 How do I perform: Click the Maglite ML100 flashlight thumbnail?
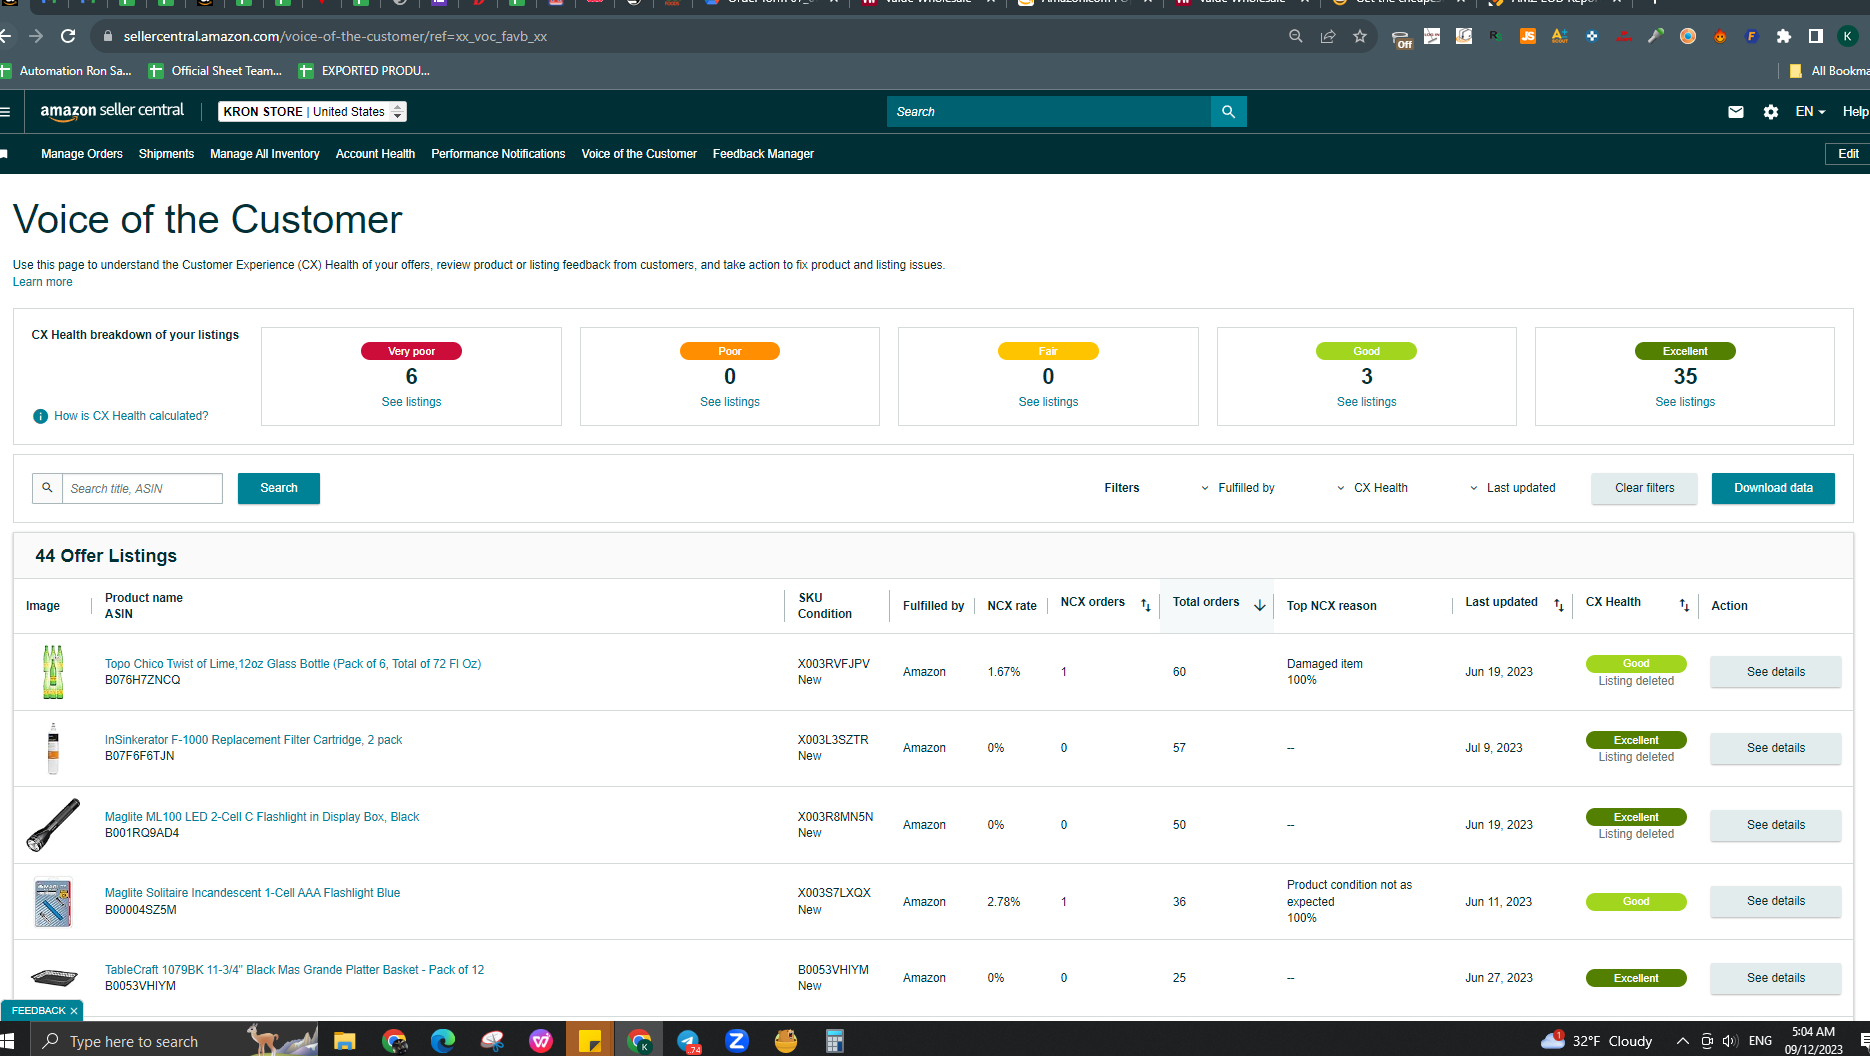[53, 825]
